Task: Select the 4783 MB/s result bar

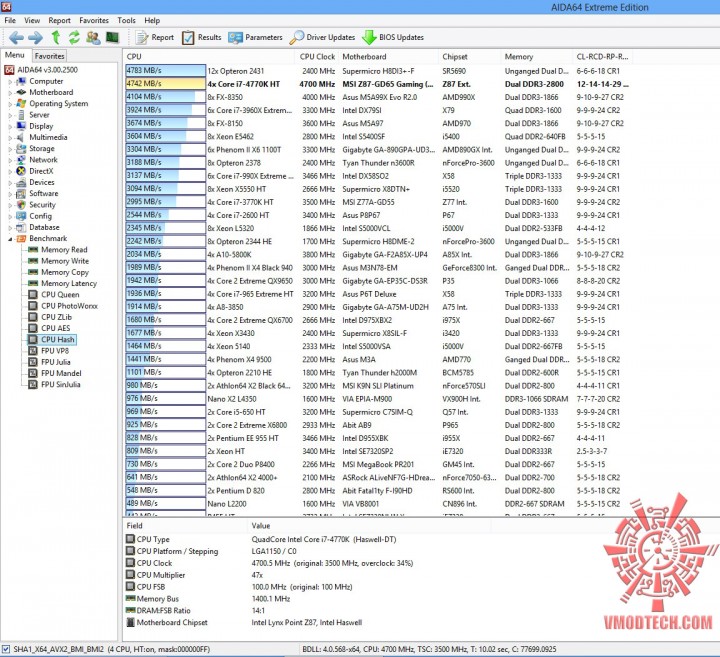Action: click(x=165, y=71)
